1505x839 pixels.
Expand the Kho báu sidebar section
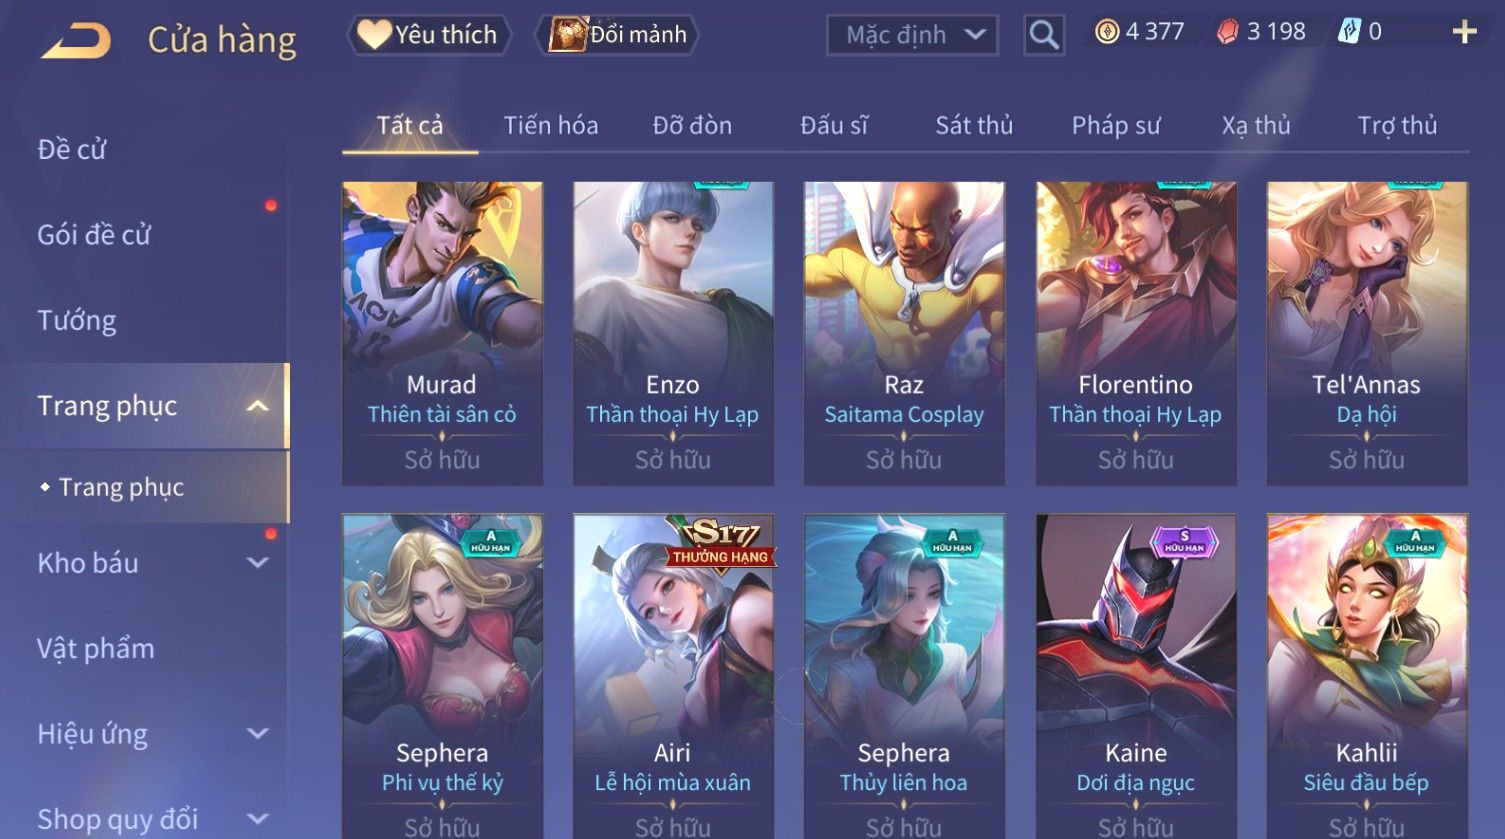click(x=257, y=563)
